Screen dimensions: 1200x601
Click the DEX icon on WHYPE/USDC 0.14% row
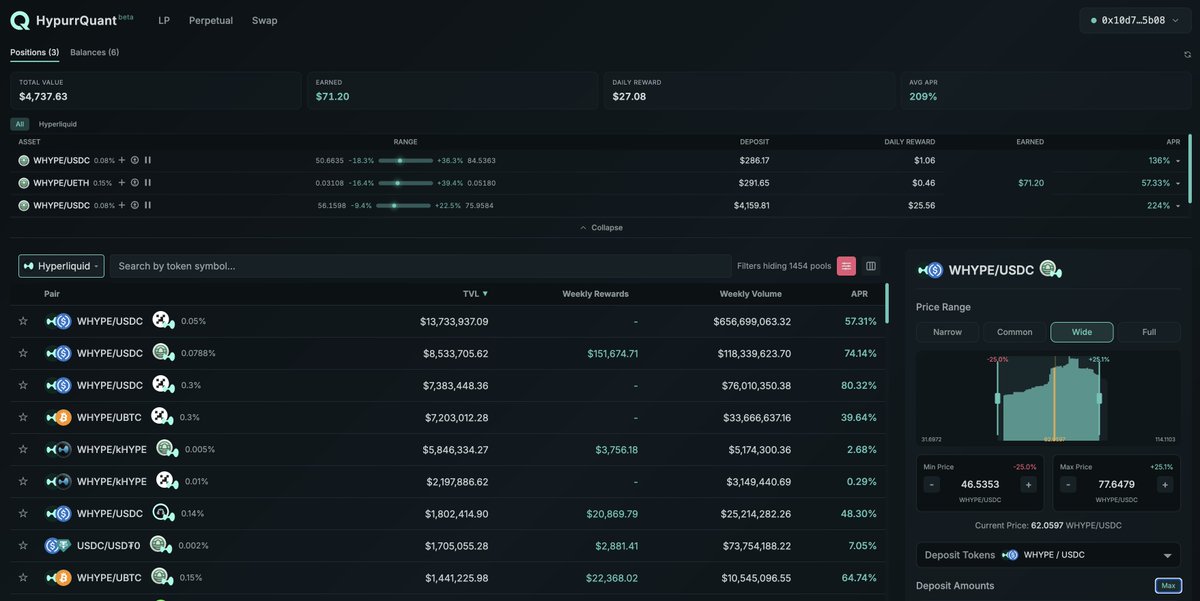162,513
